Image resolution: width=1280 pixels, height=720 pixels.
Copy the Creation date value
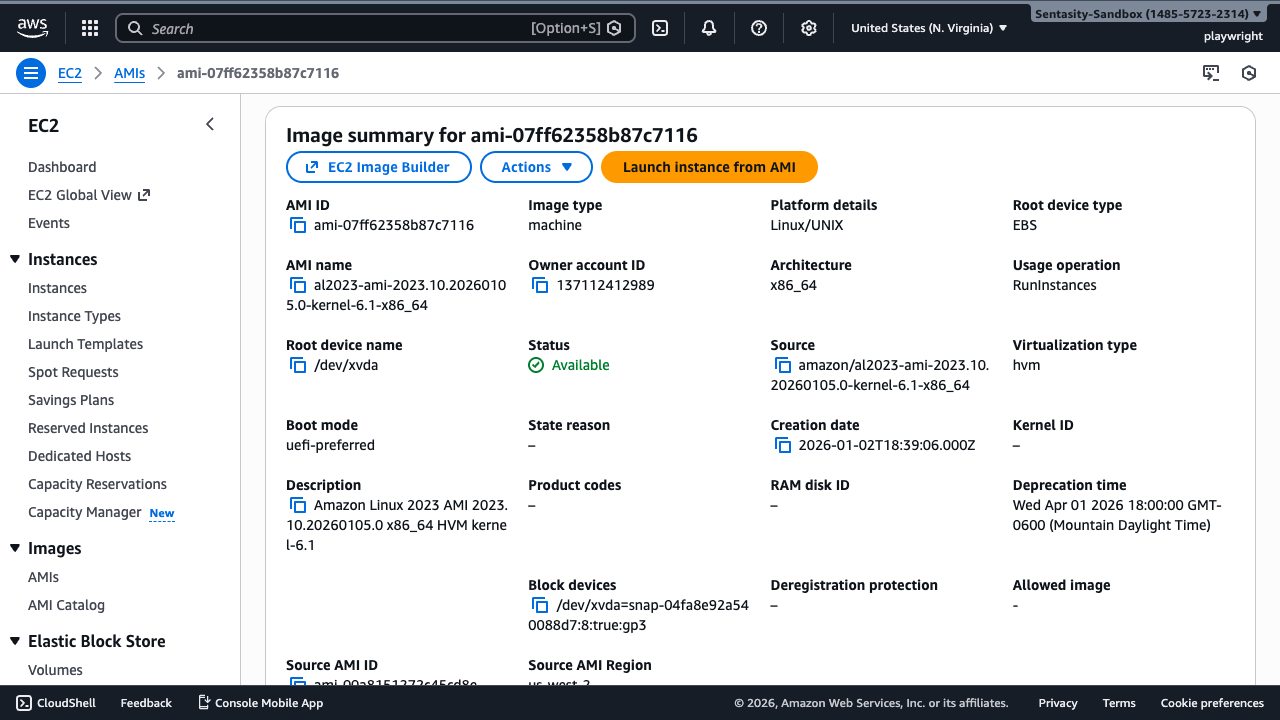tap(783, 446)
